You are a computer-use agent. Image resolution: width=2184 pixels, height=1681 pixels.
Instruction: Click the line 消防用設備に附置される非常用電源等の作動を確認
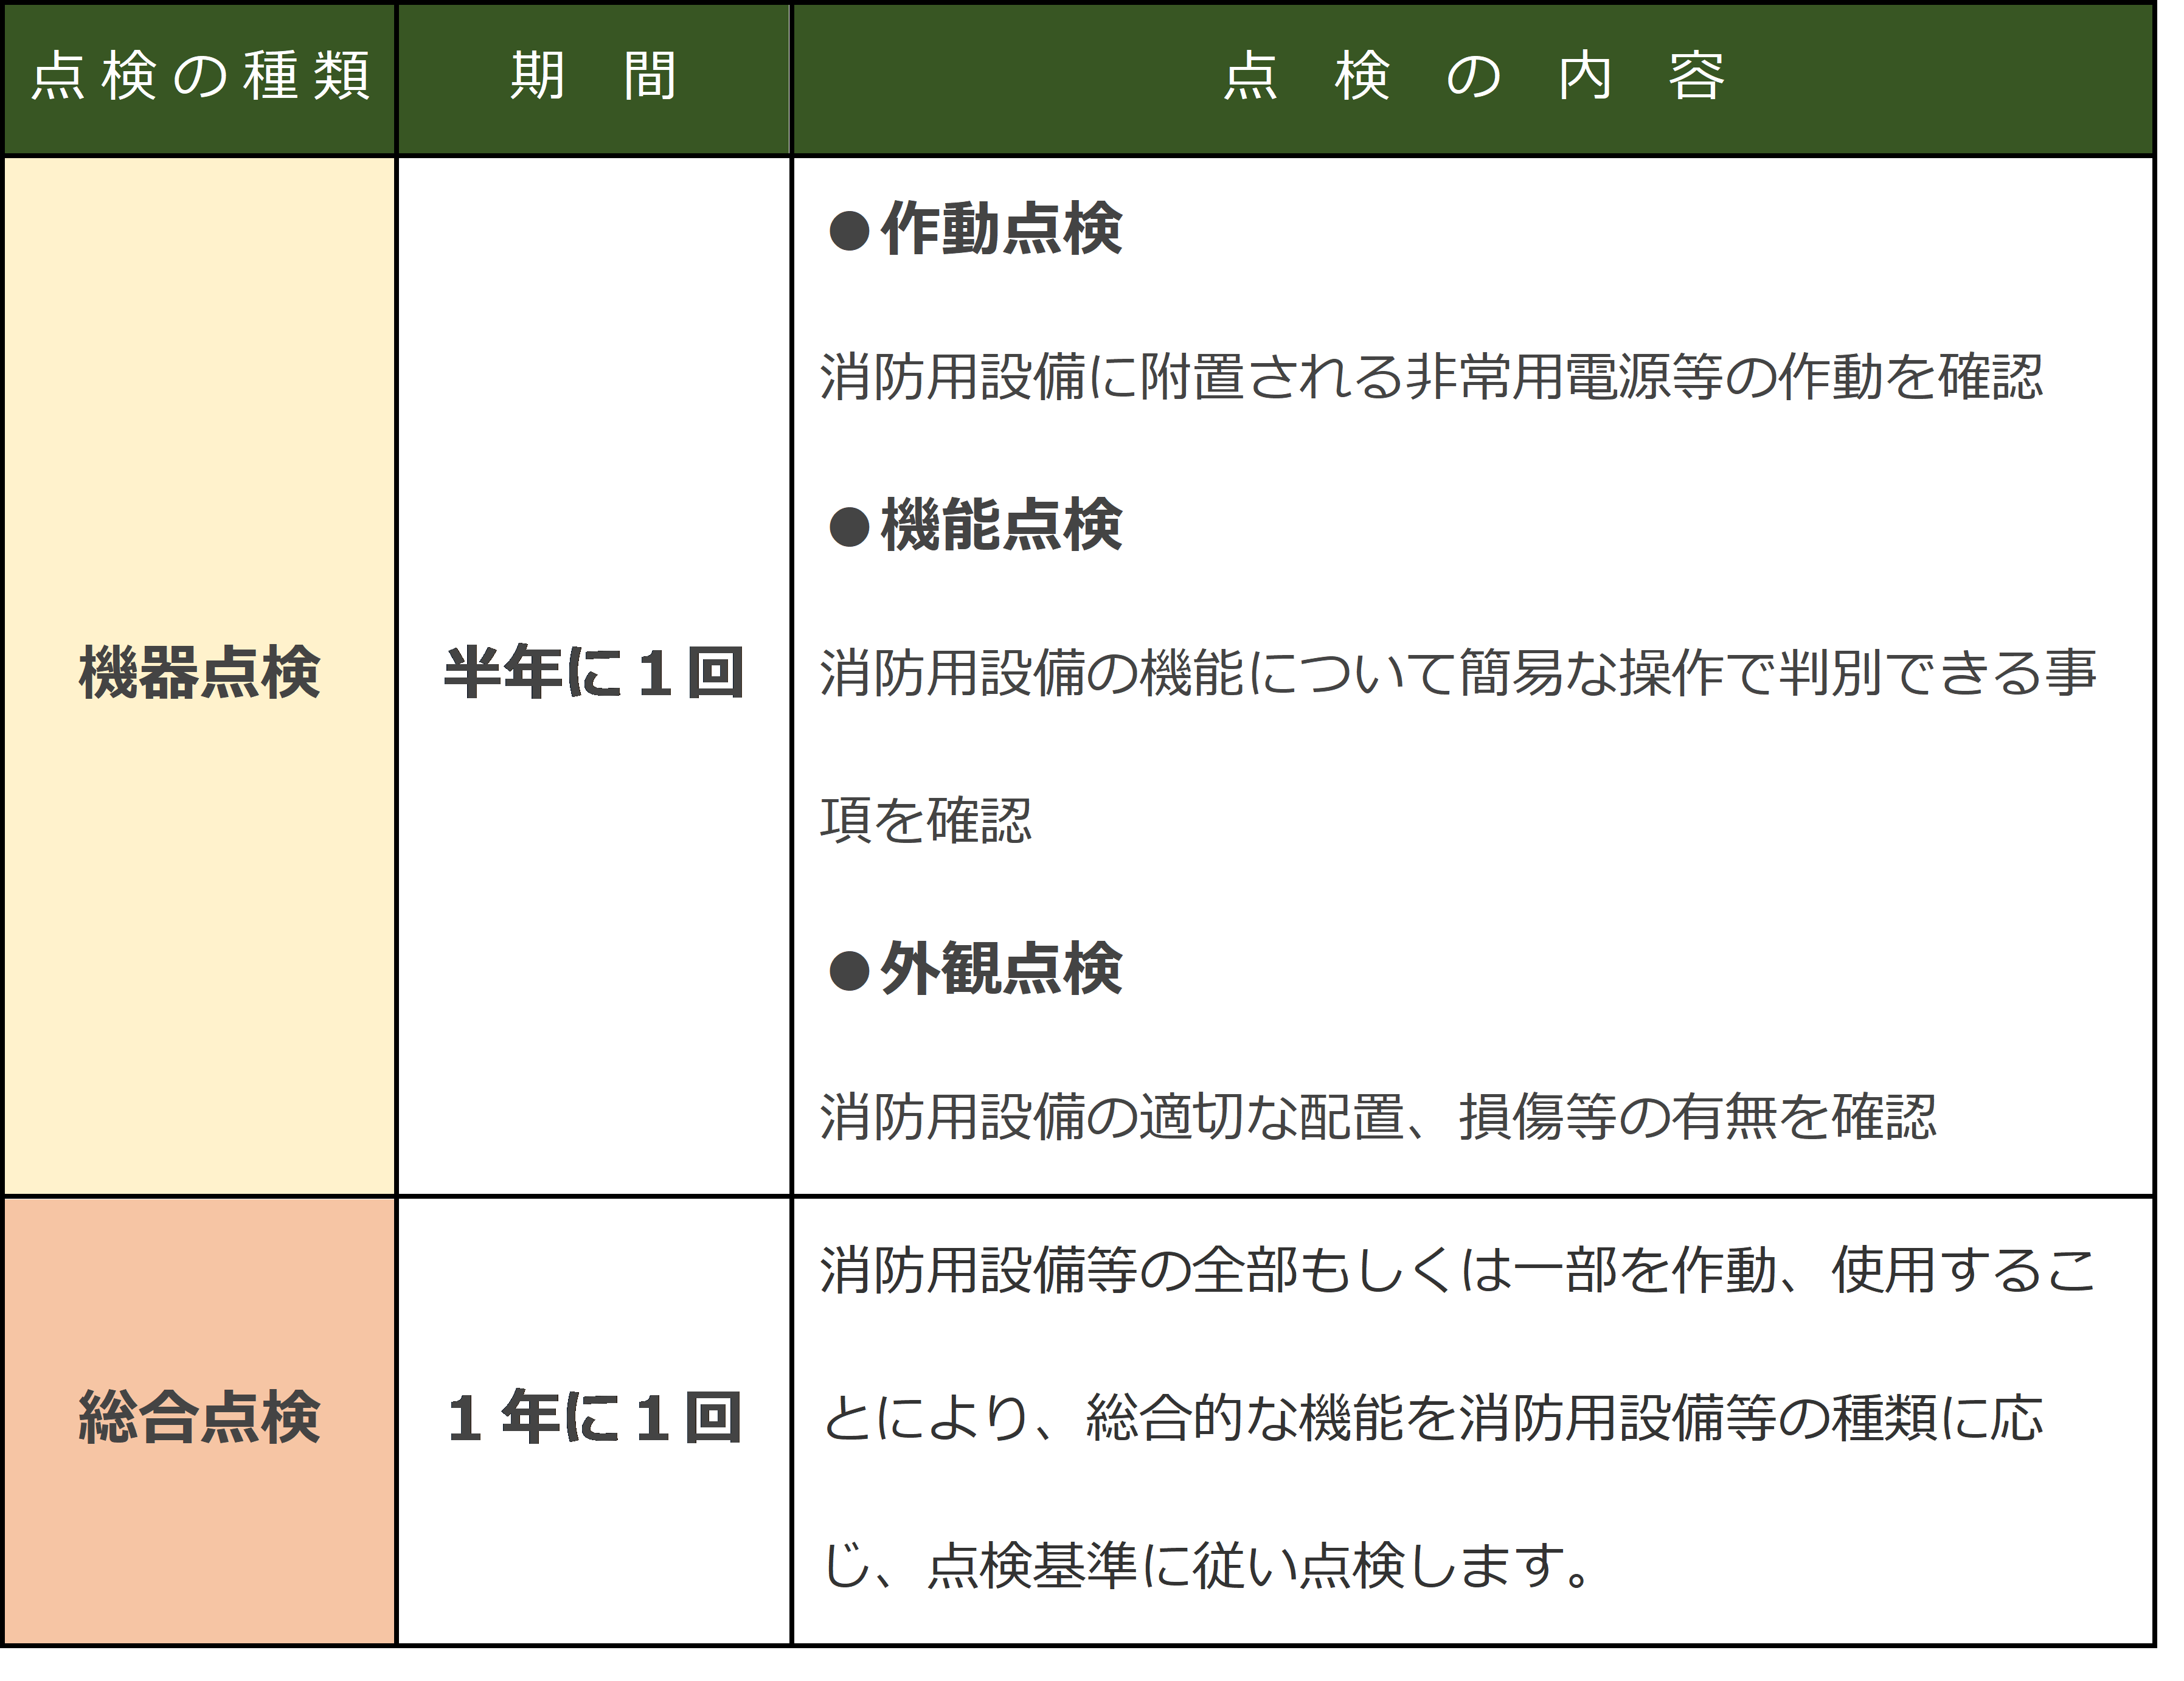coord(1432,378)
